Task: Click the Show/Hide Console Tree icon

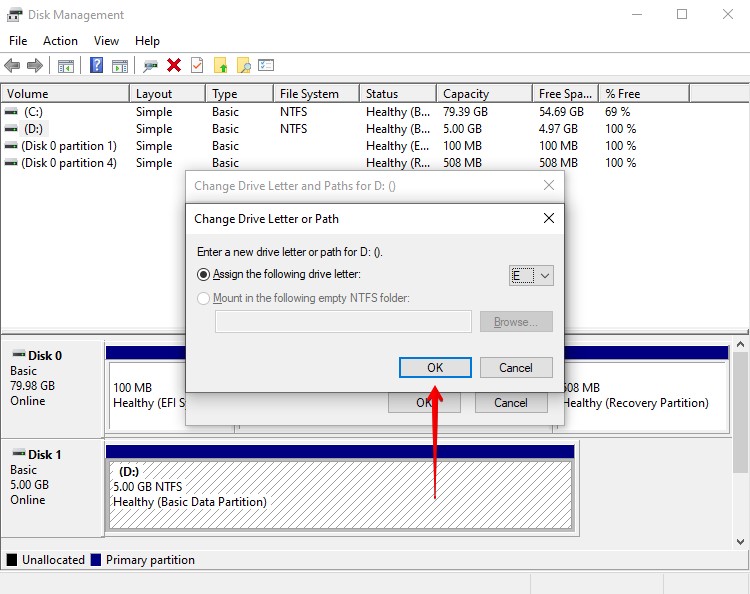Action: click(x=66, y=66)
